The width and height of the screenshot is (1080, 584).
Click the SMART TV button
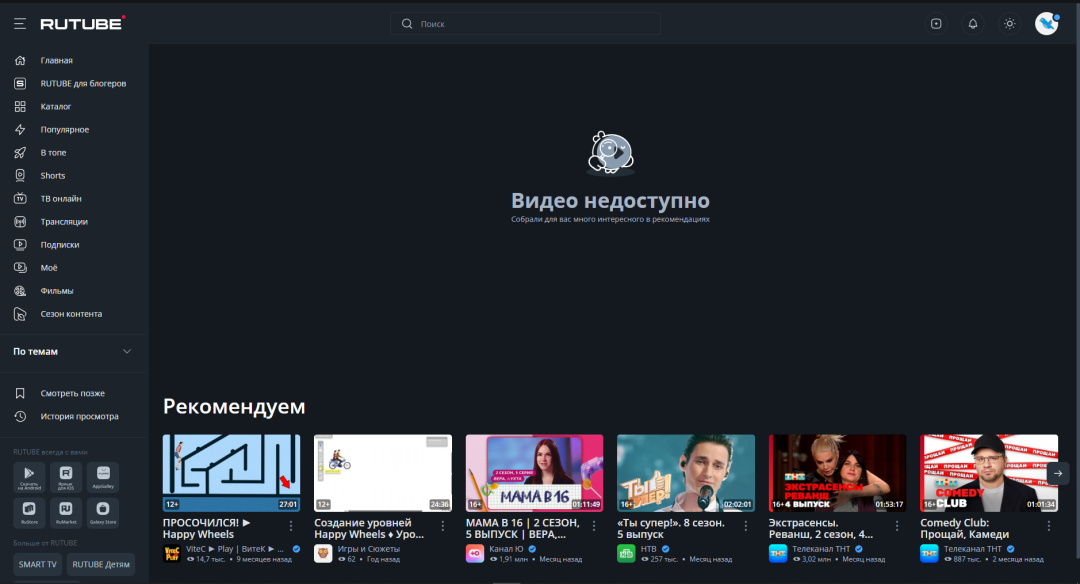coord(38,565)
